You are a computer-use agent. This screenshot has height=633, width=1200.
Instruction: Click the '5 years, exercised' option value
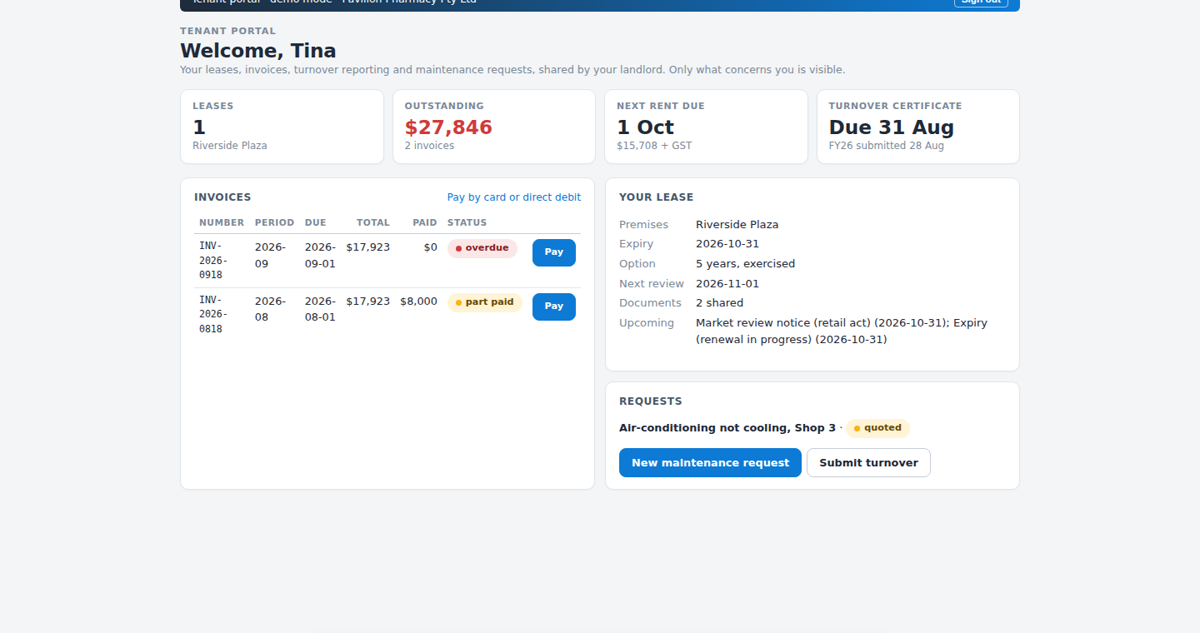pos(745,264)
